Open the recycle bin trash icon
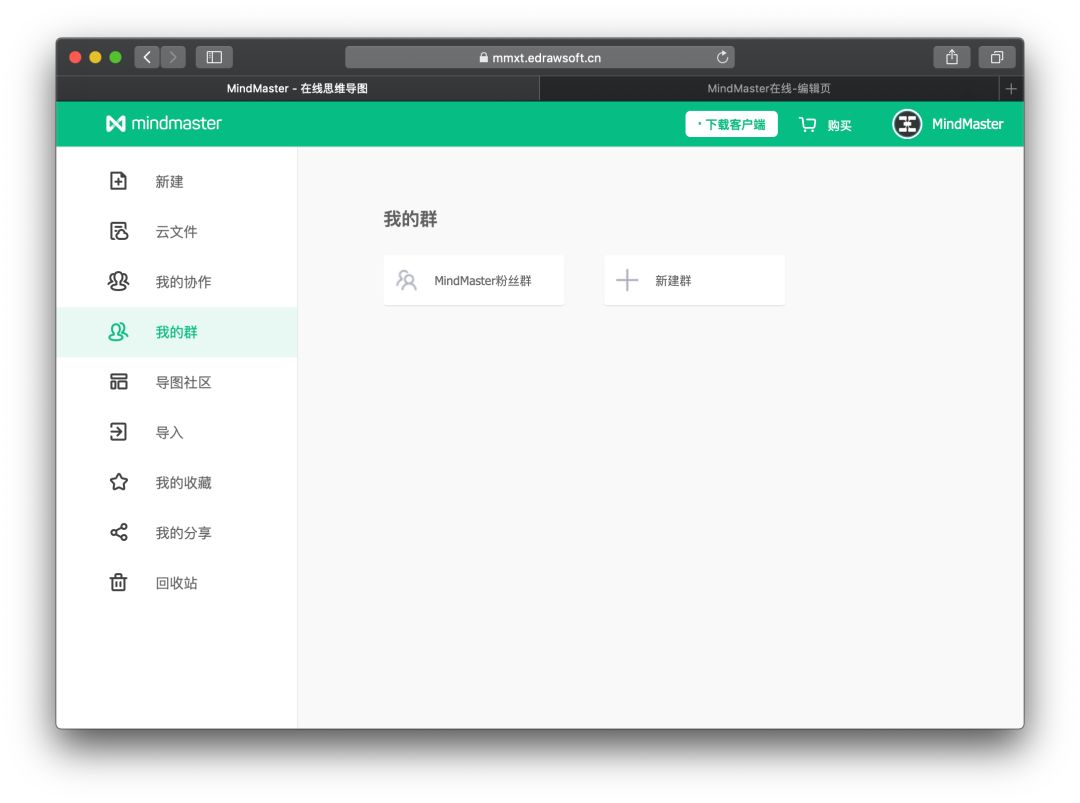 pos(118,582)
